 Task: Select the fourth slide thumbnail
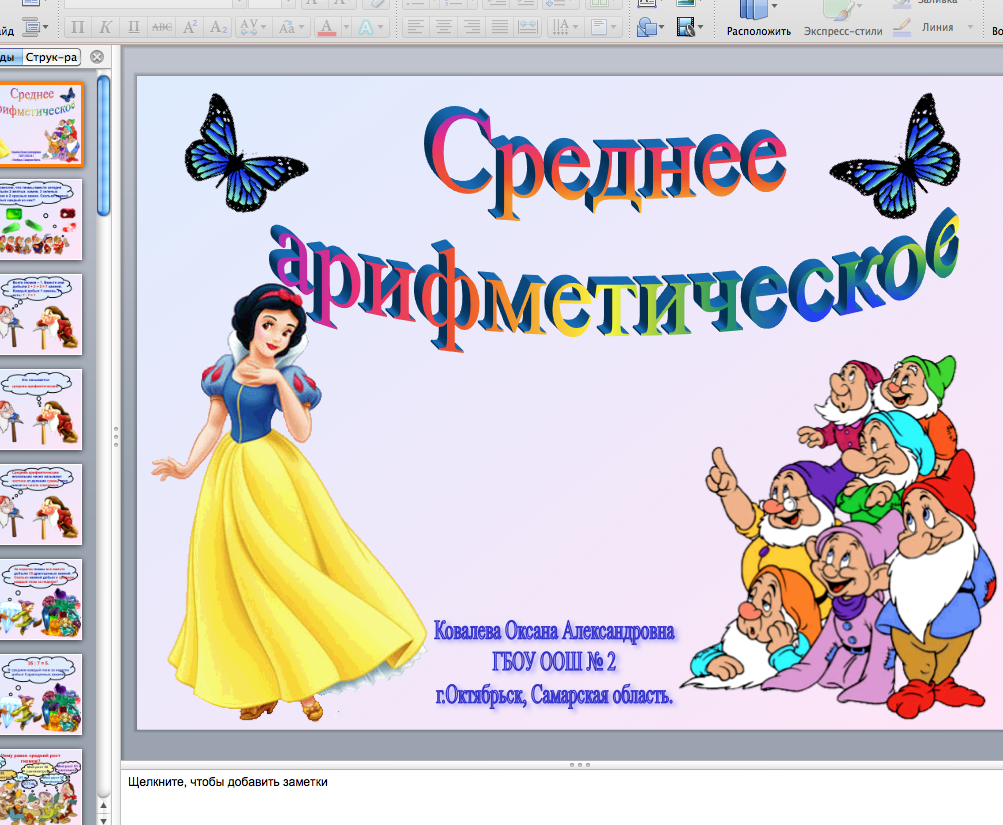(40, 409)
